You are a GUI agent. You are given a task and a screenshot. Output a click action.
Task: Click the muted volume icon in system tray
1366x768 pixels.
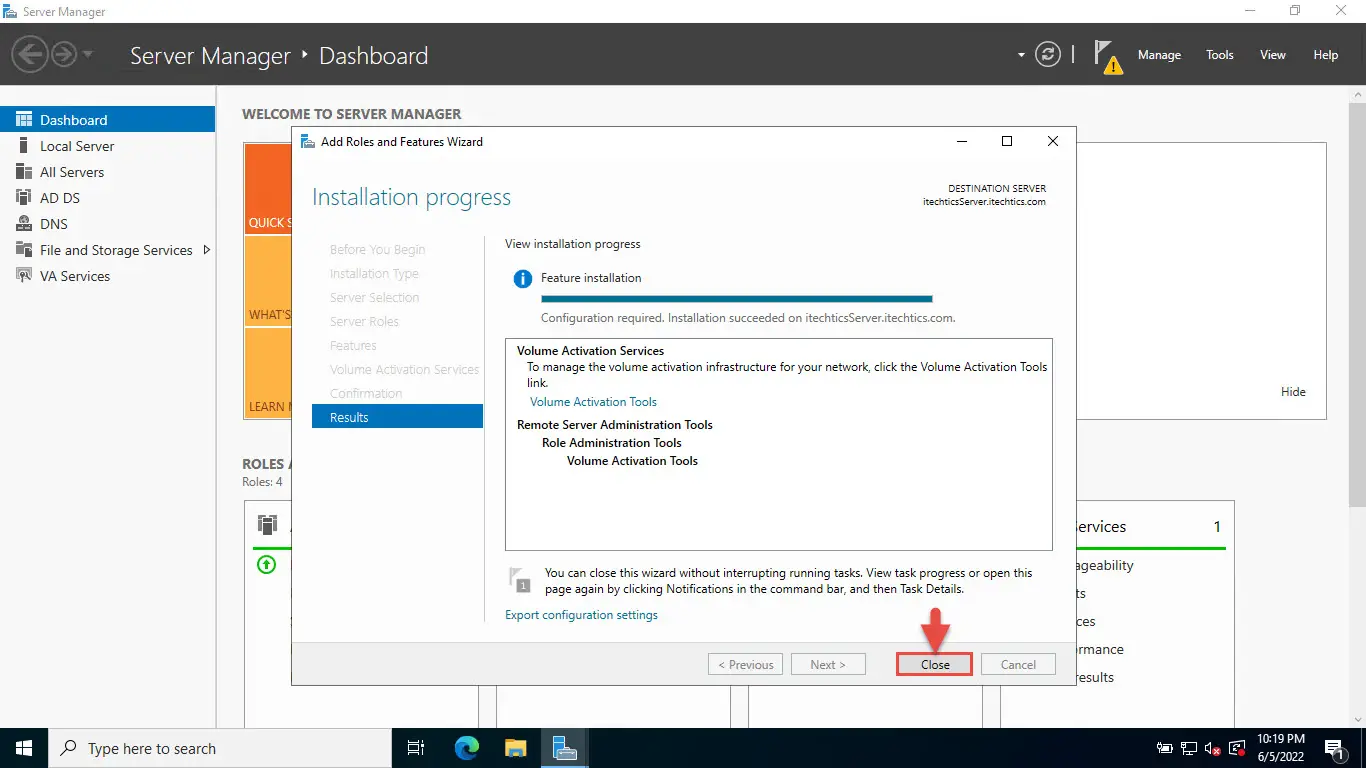pyautogui.click(x=1213, y=748)
